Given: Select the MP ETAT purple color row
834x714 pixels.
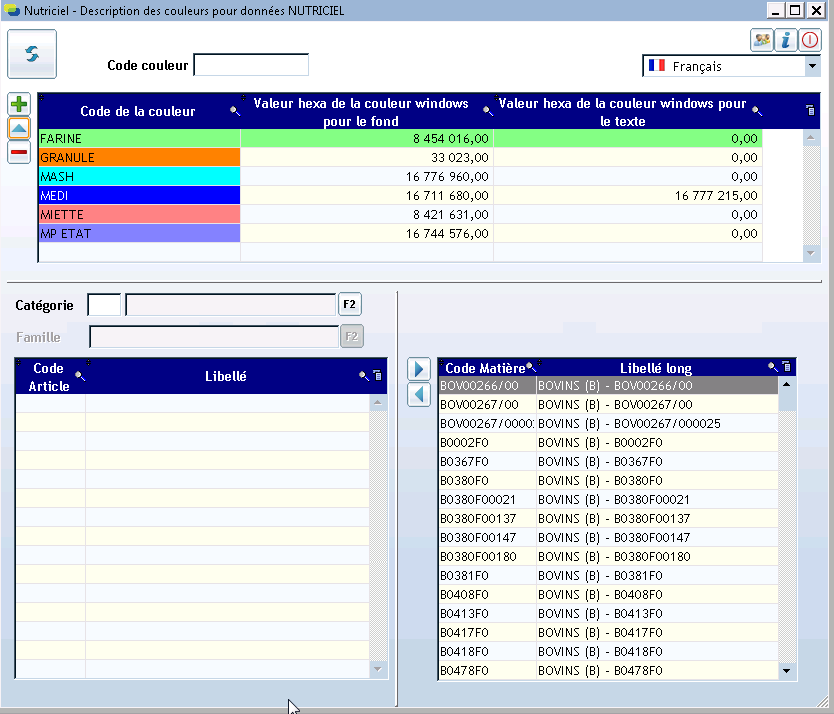Looking at the screenshot, I should click(x=401, y=234).
